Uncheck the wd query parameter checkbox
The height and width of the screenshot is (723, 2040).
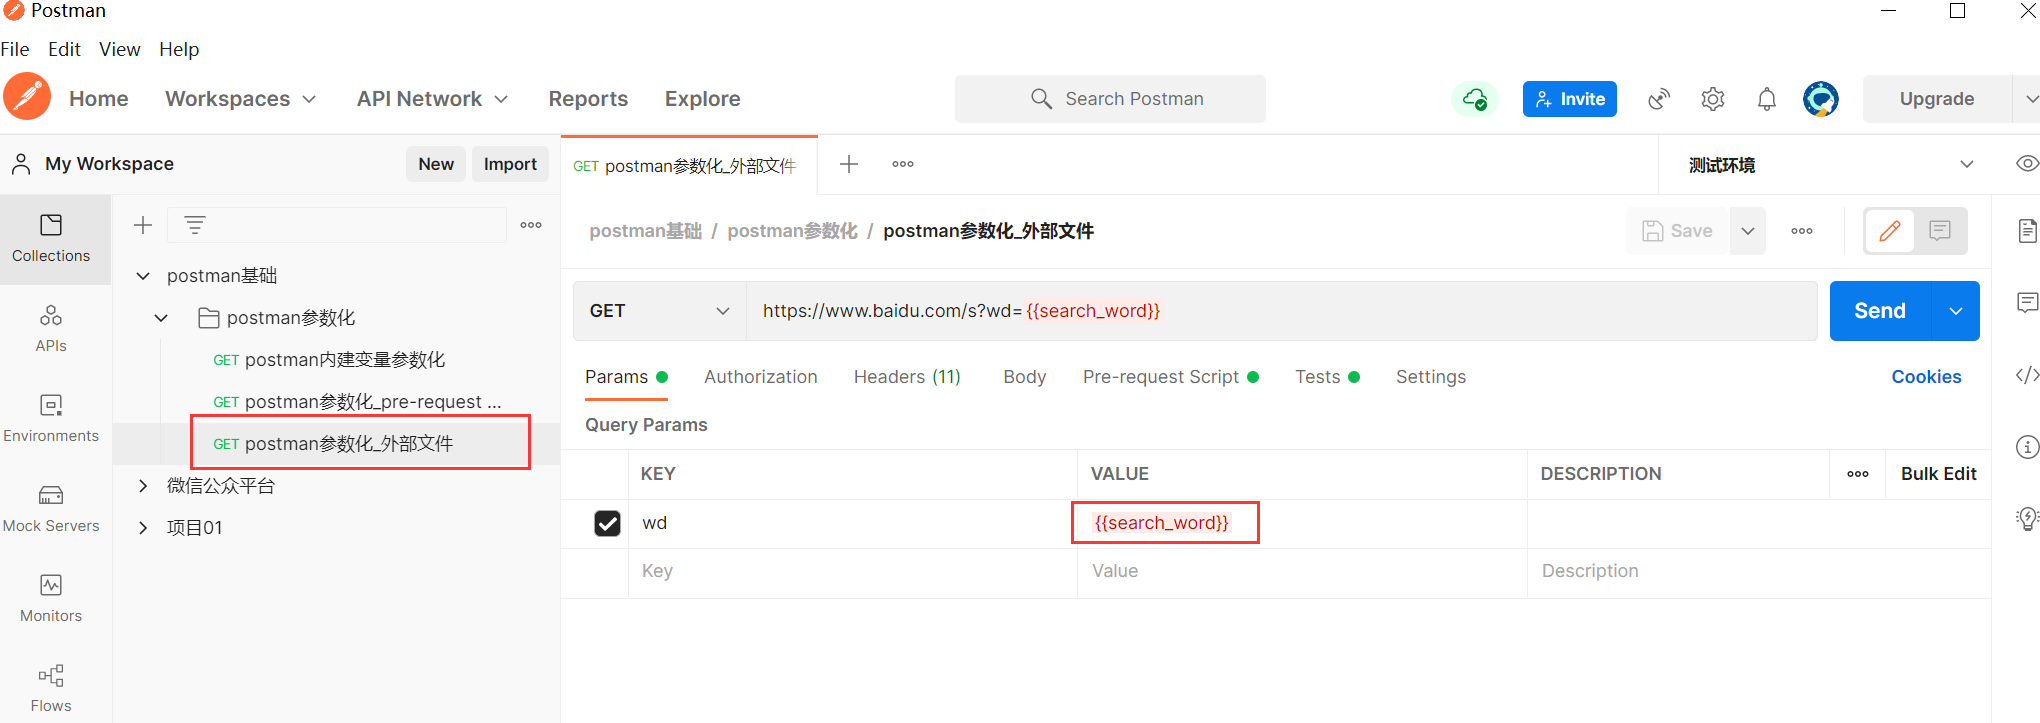pos(607,523)
